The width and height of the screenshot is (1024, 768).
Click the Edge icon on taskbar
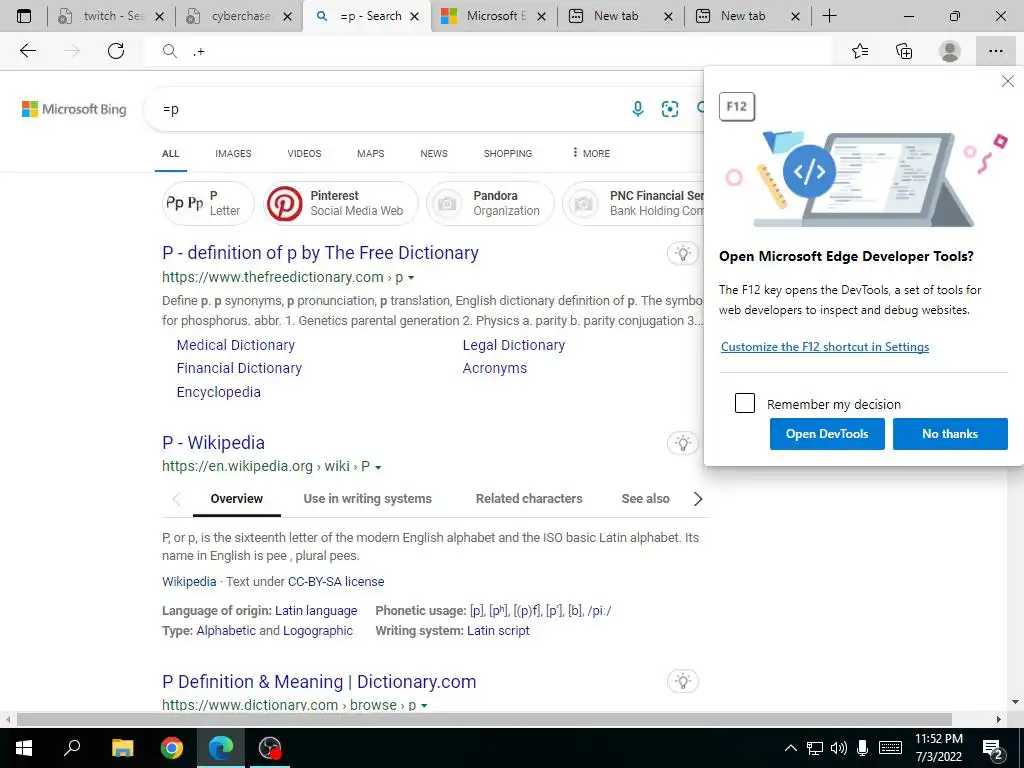(x=221, y=748)
